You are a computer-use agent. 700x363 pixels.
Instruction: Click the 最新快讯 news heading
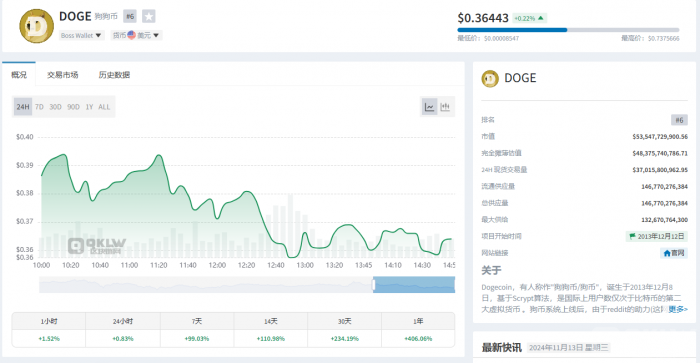pyautogui.click(x=501, y=347)
